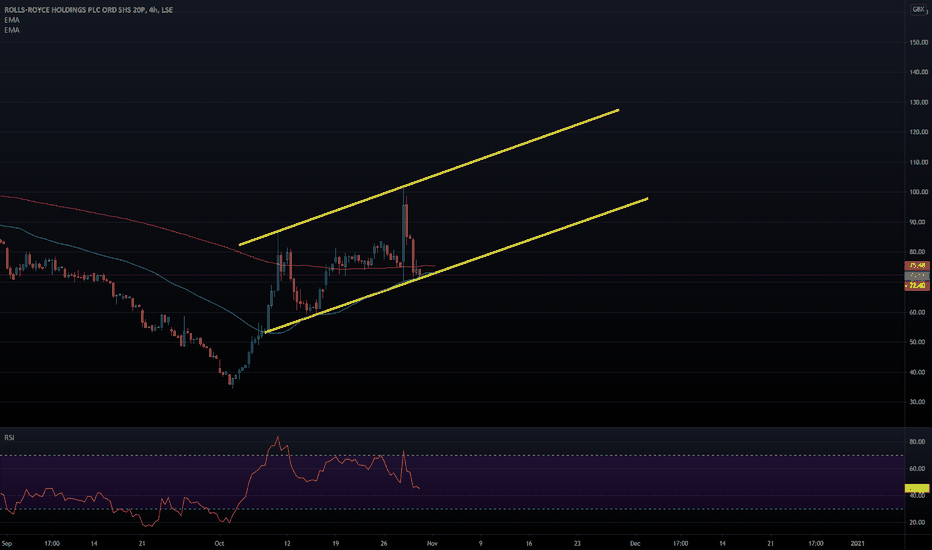Click the red 72.40 price tag
Screen dimensions: 932x550
(x=917, y=286)
